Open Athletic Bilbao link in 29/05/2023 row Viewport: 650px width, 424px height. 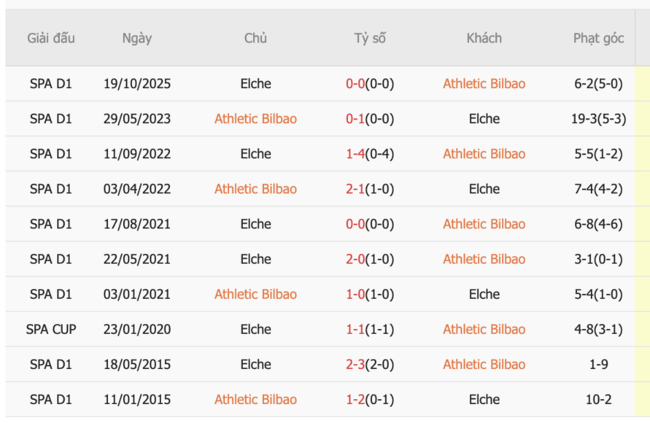[255, 119]
